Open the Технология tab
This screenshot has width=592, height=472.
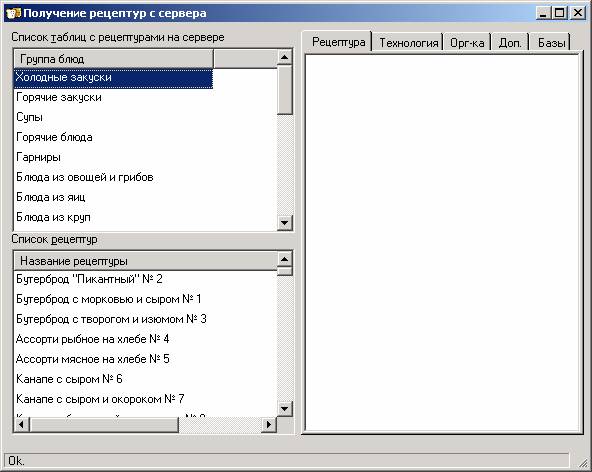409,43
